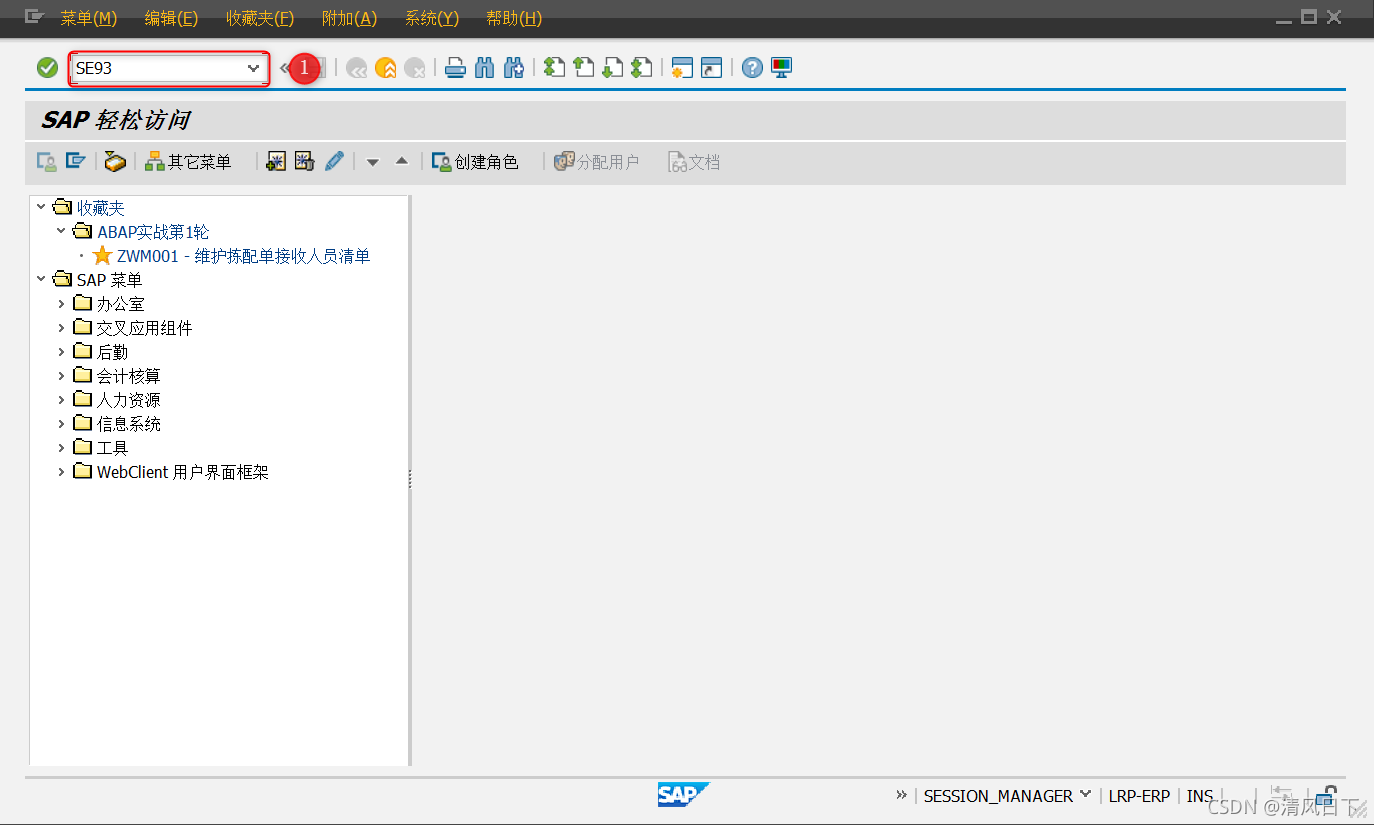The height and width of the screenshot is (825, 1374).
Task: Select the ABAP实战第1轮 folder label
Action: click(153, 232)
